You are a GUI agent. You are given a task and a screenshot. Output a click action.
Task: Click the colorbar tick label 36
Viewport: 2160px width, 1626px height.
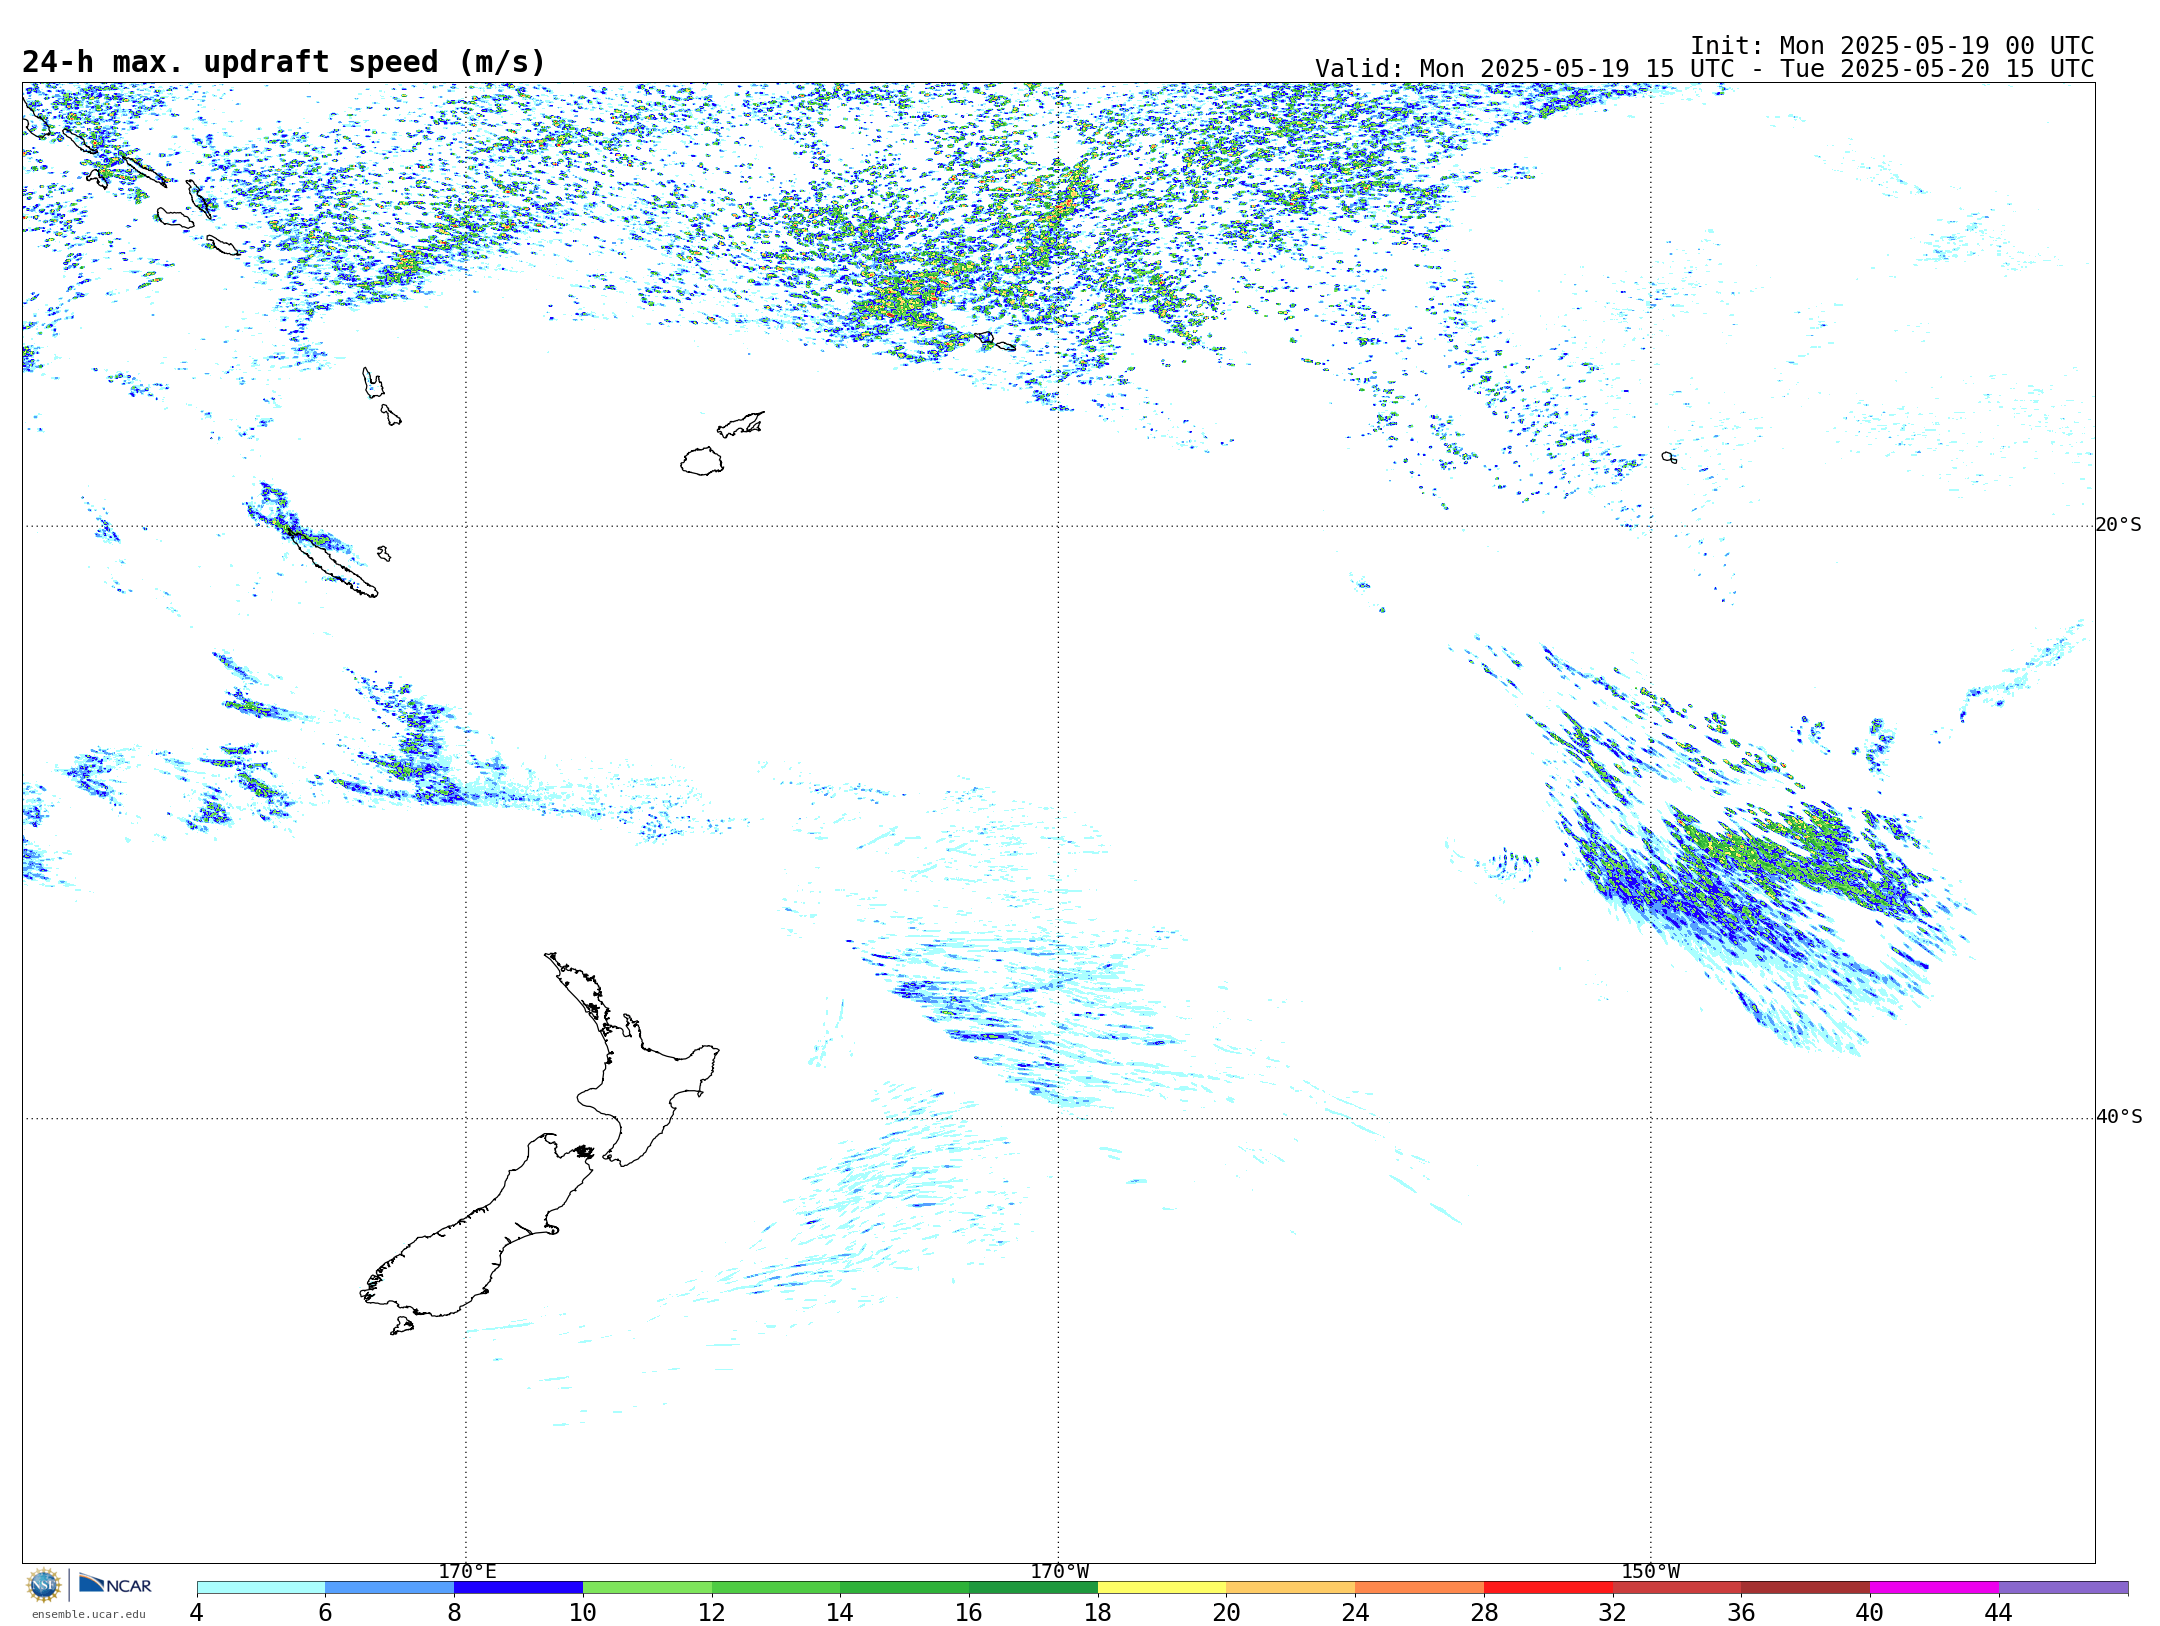click(x=1742, y=1613)
